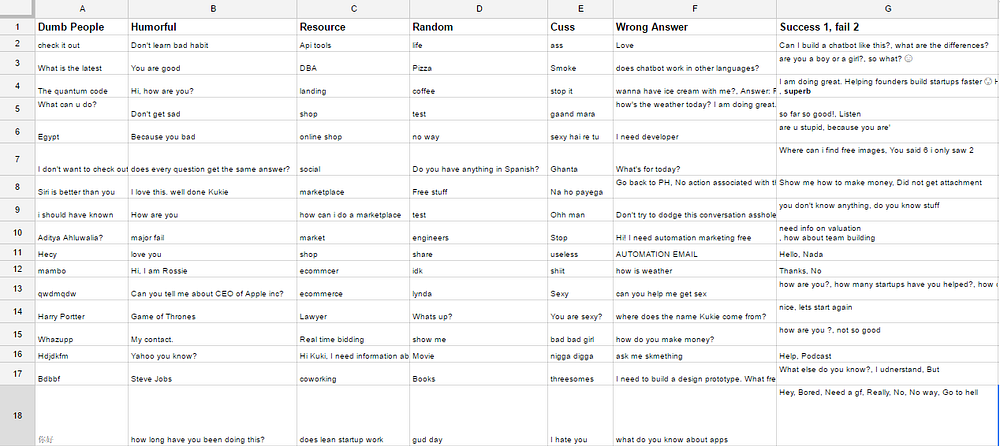Select column A header
1000x446 pixels.
coord(82,9)
